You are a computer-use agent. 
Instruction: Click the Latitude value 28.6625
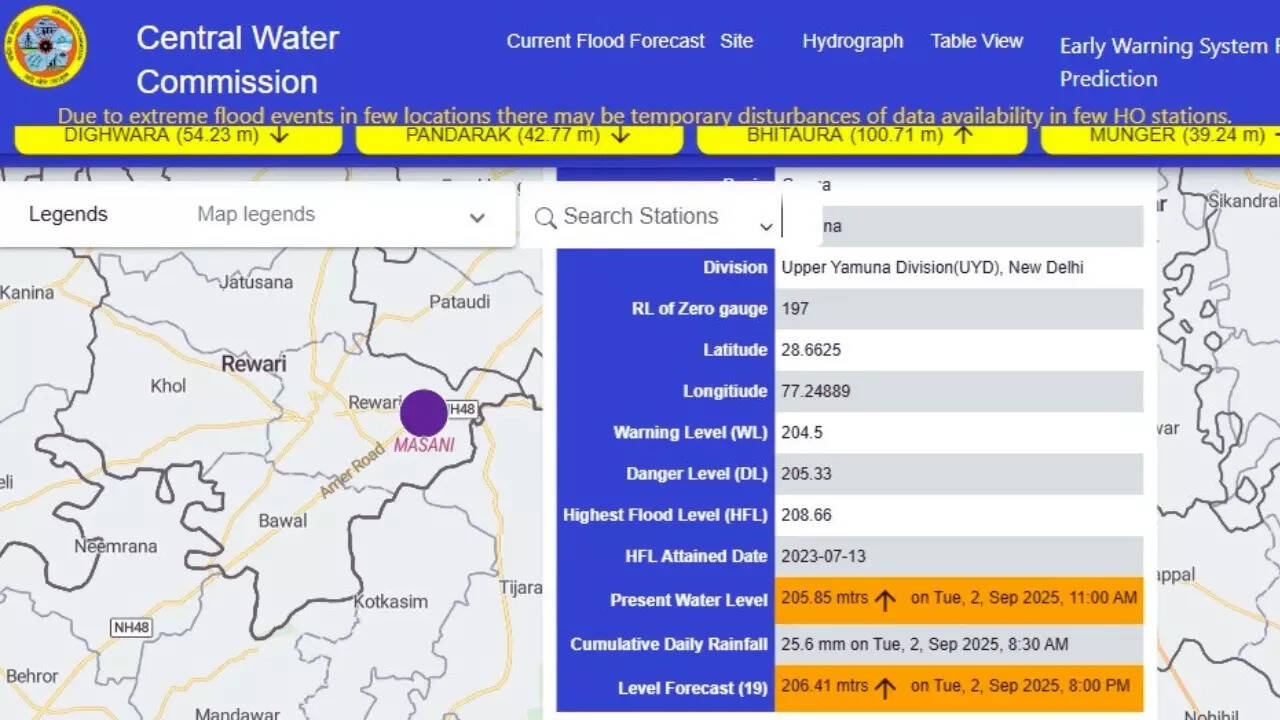(811, 350)
